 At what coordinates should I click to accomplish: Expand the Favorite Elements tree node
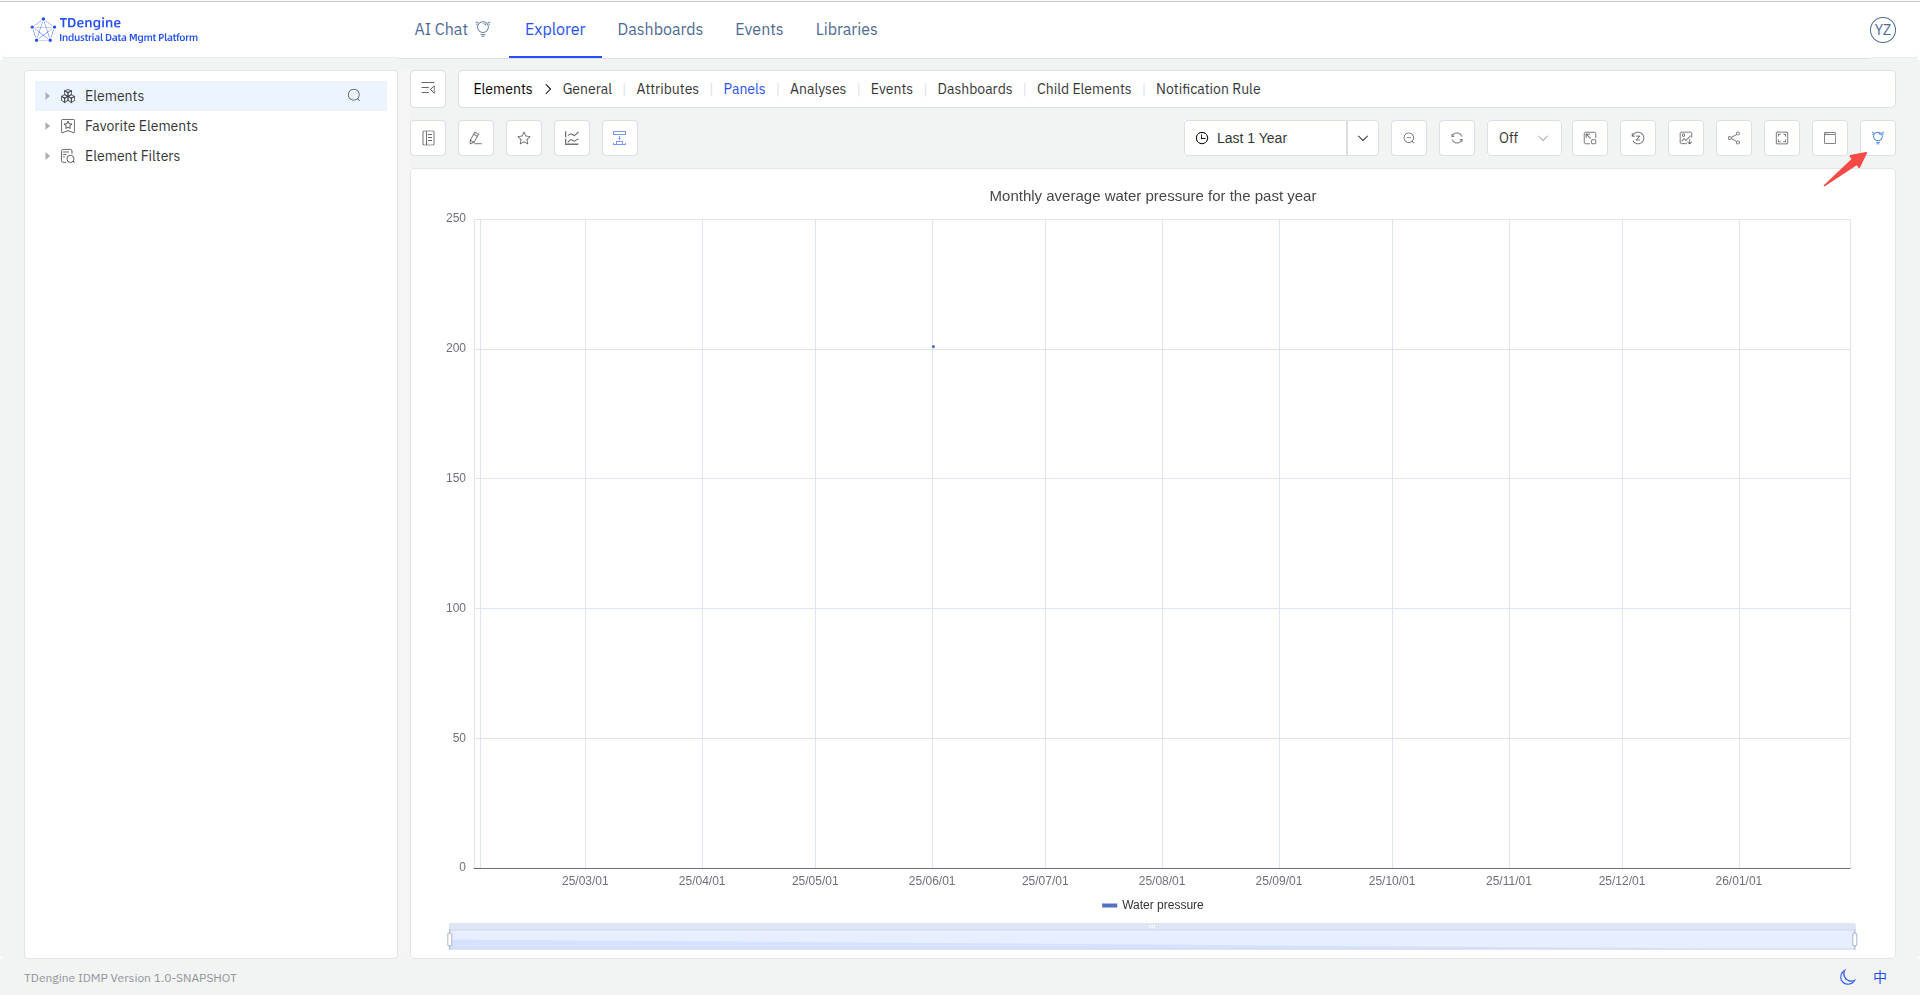tap(47, 126)
